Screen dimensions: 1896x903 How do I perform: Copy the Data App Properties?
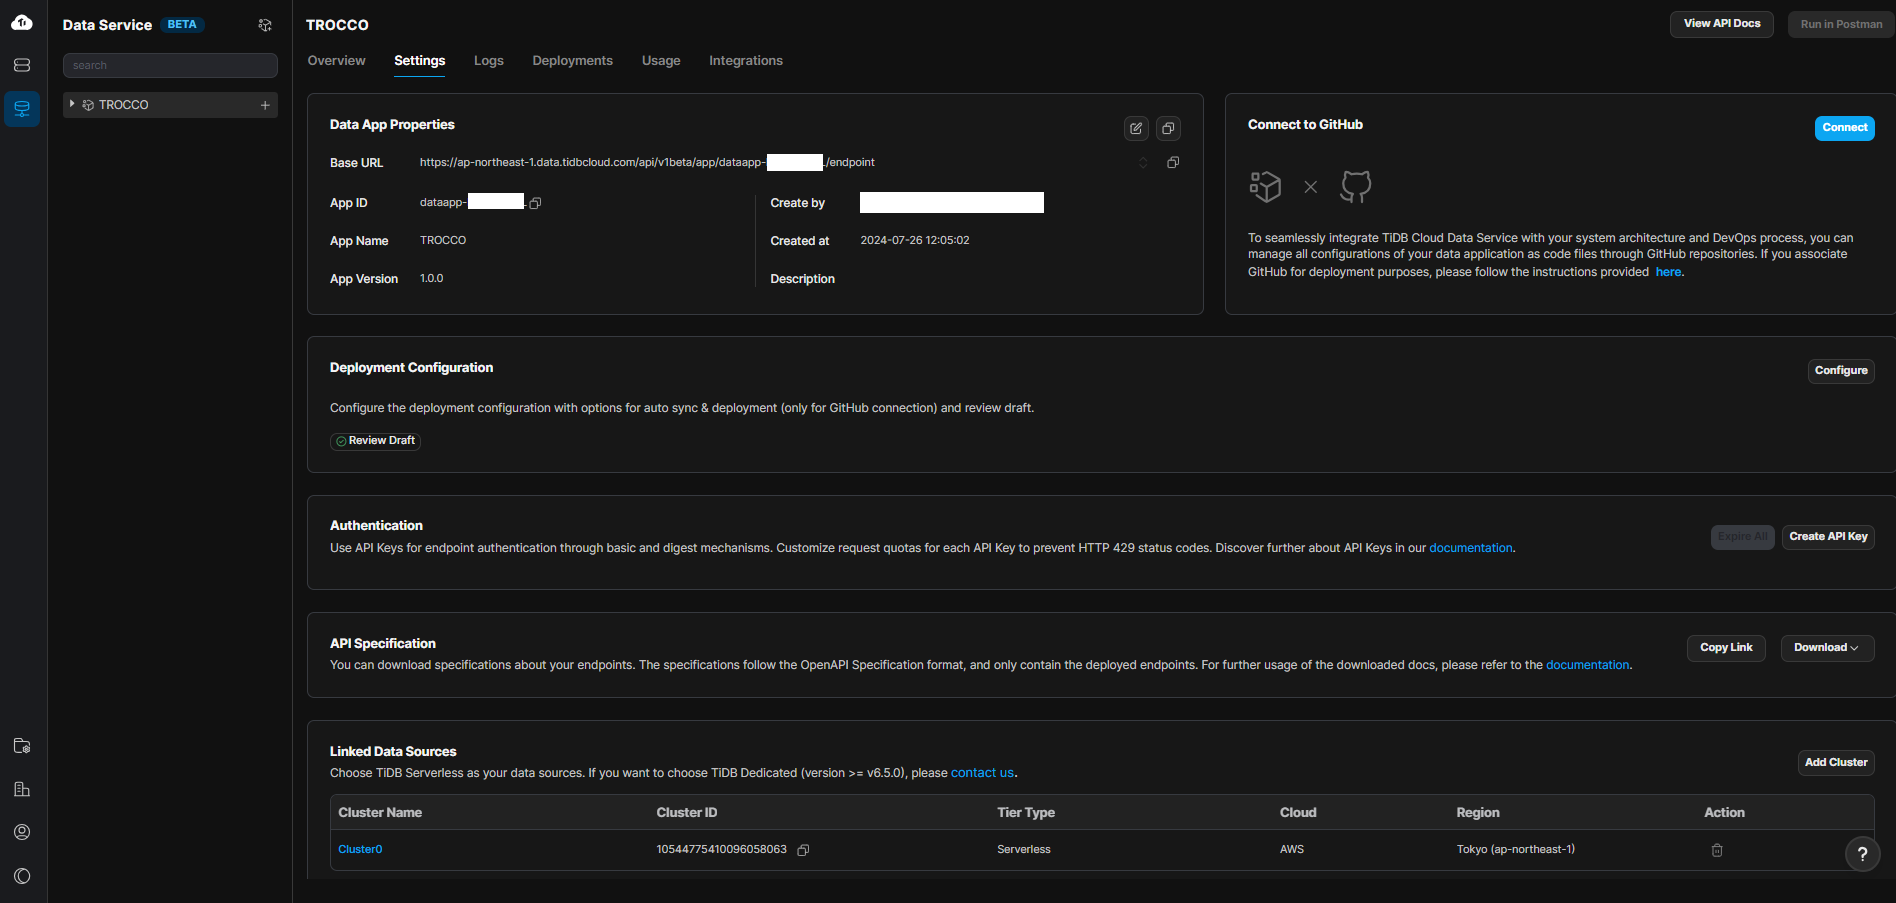pos(1168,128)
